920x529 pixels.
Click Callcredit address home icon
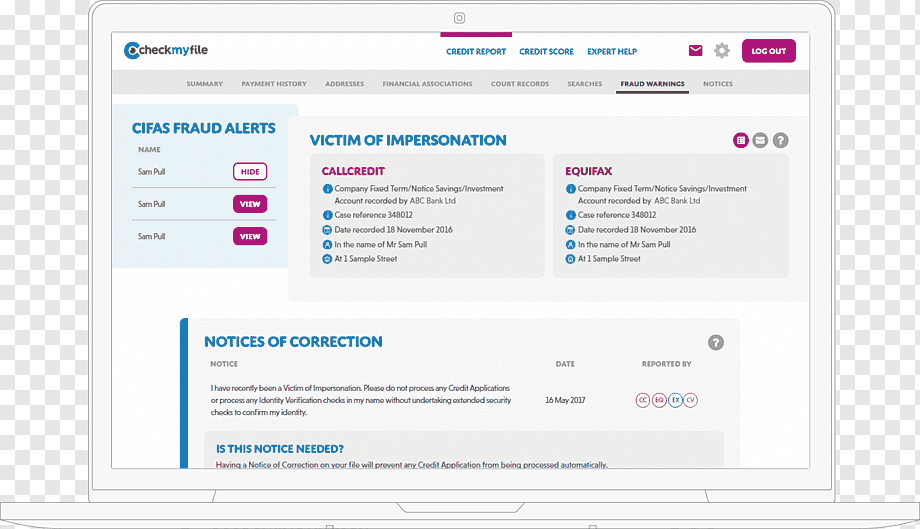tap(327, 259)
